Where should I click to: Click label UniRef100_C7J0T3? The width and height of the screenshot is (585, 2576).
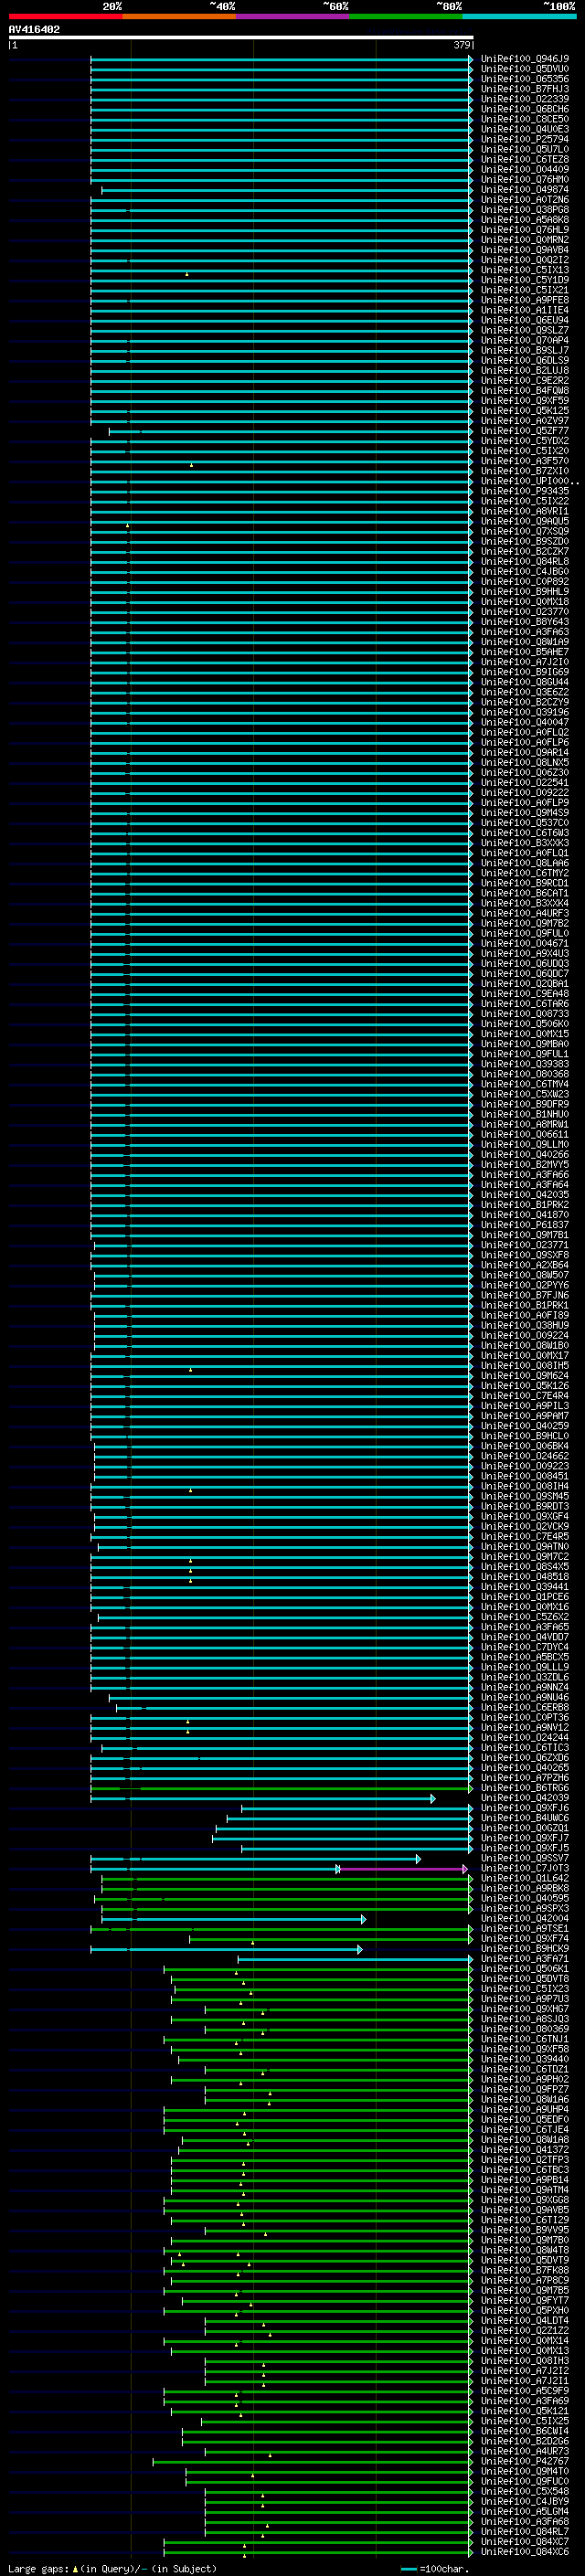coord(524,1868)
